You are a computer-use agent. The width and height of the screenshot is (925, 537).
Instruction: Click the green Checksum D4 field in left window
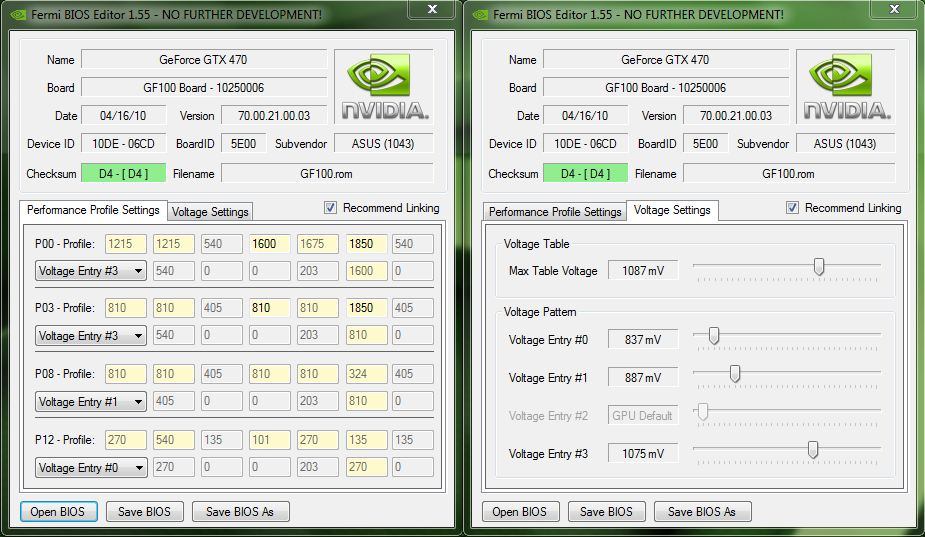tap(123, 173)
